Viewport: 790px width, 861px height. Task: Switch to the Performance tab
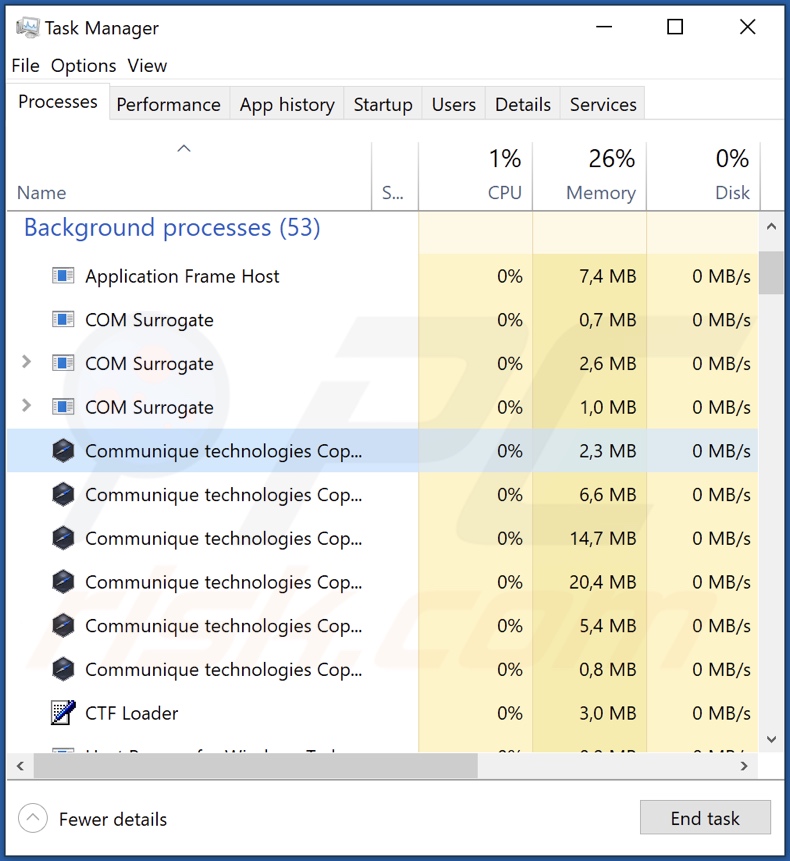(169, 104)
